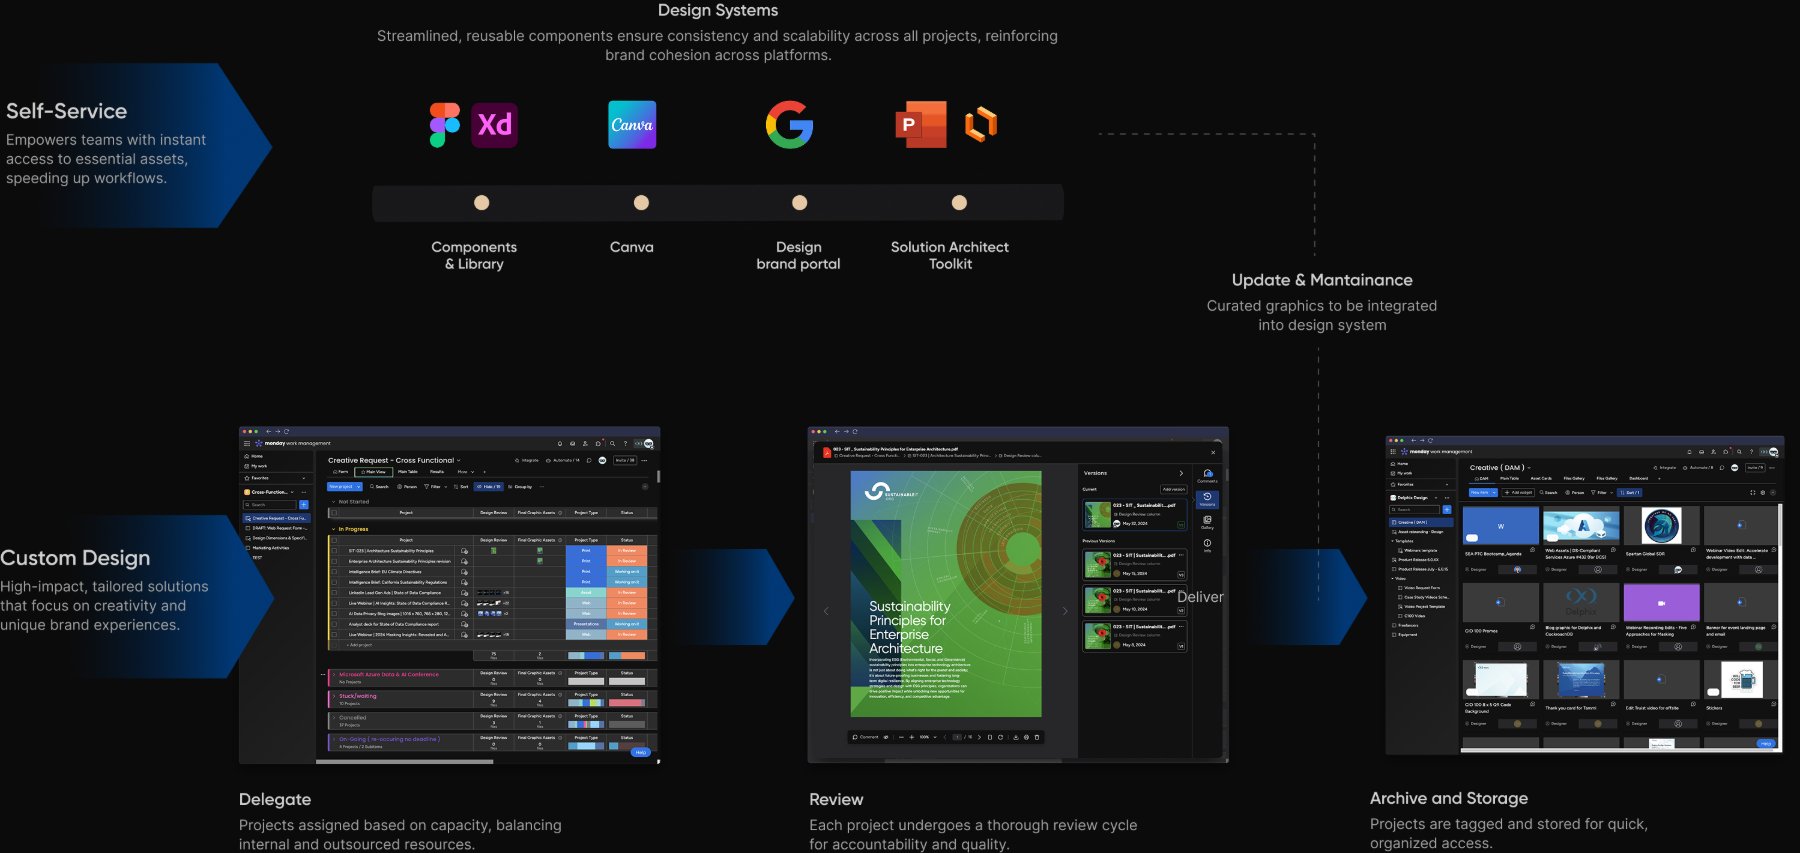Open notifications bell in Delegate monday window

click(x=560, y=444)
